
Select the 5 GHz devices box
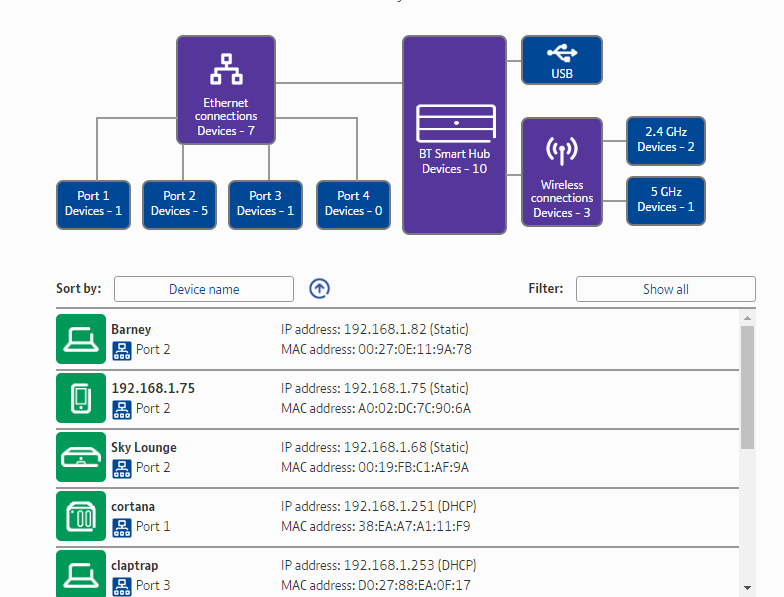[x=666, y=200]
